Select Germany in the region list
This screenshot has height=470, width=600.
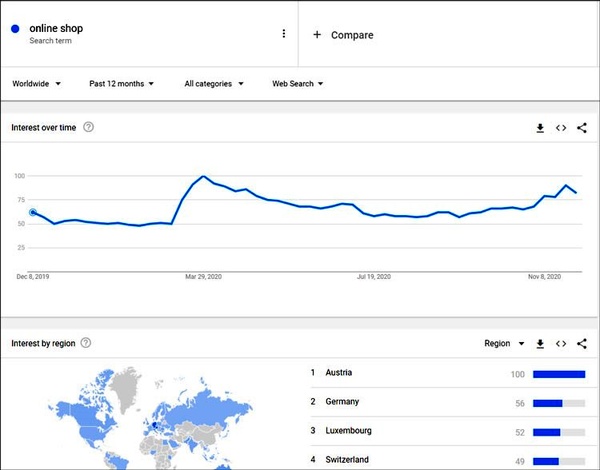[341, 402]
